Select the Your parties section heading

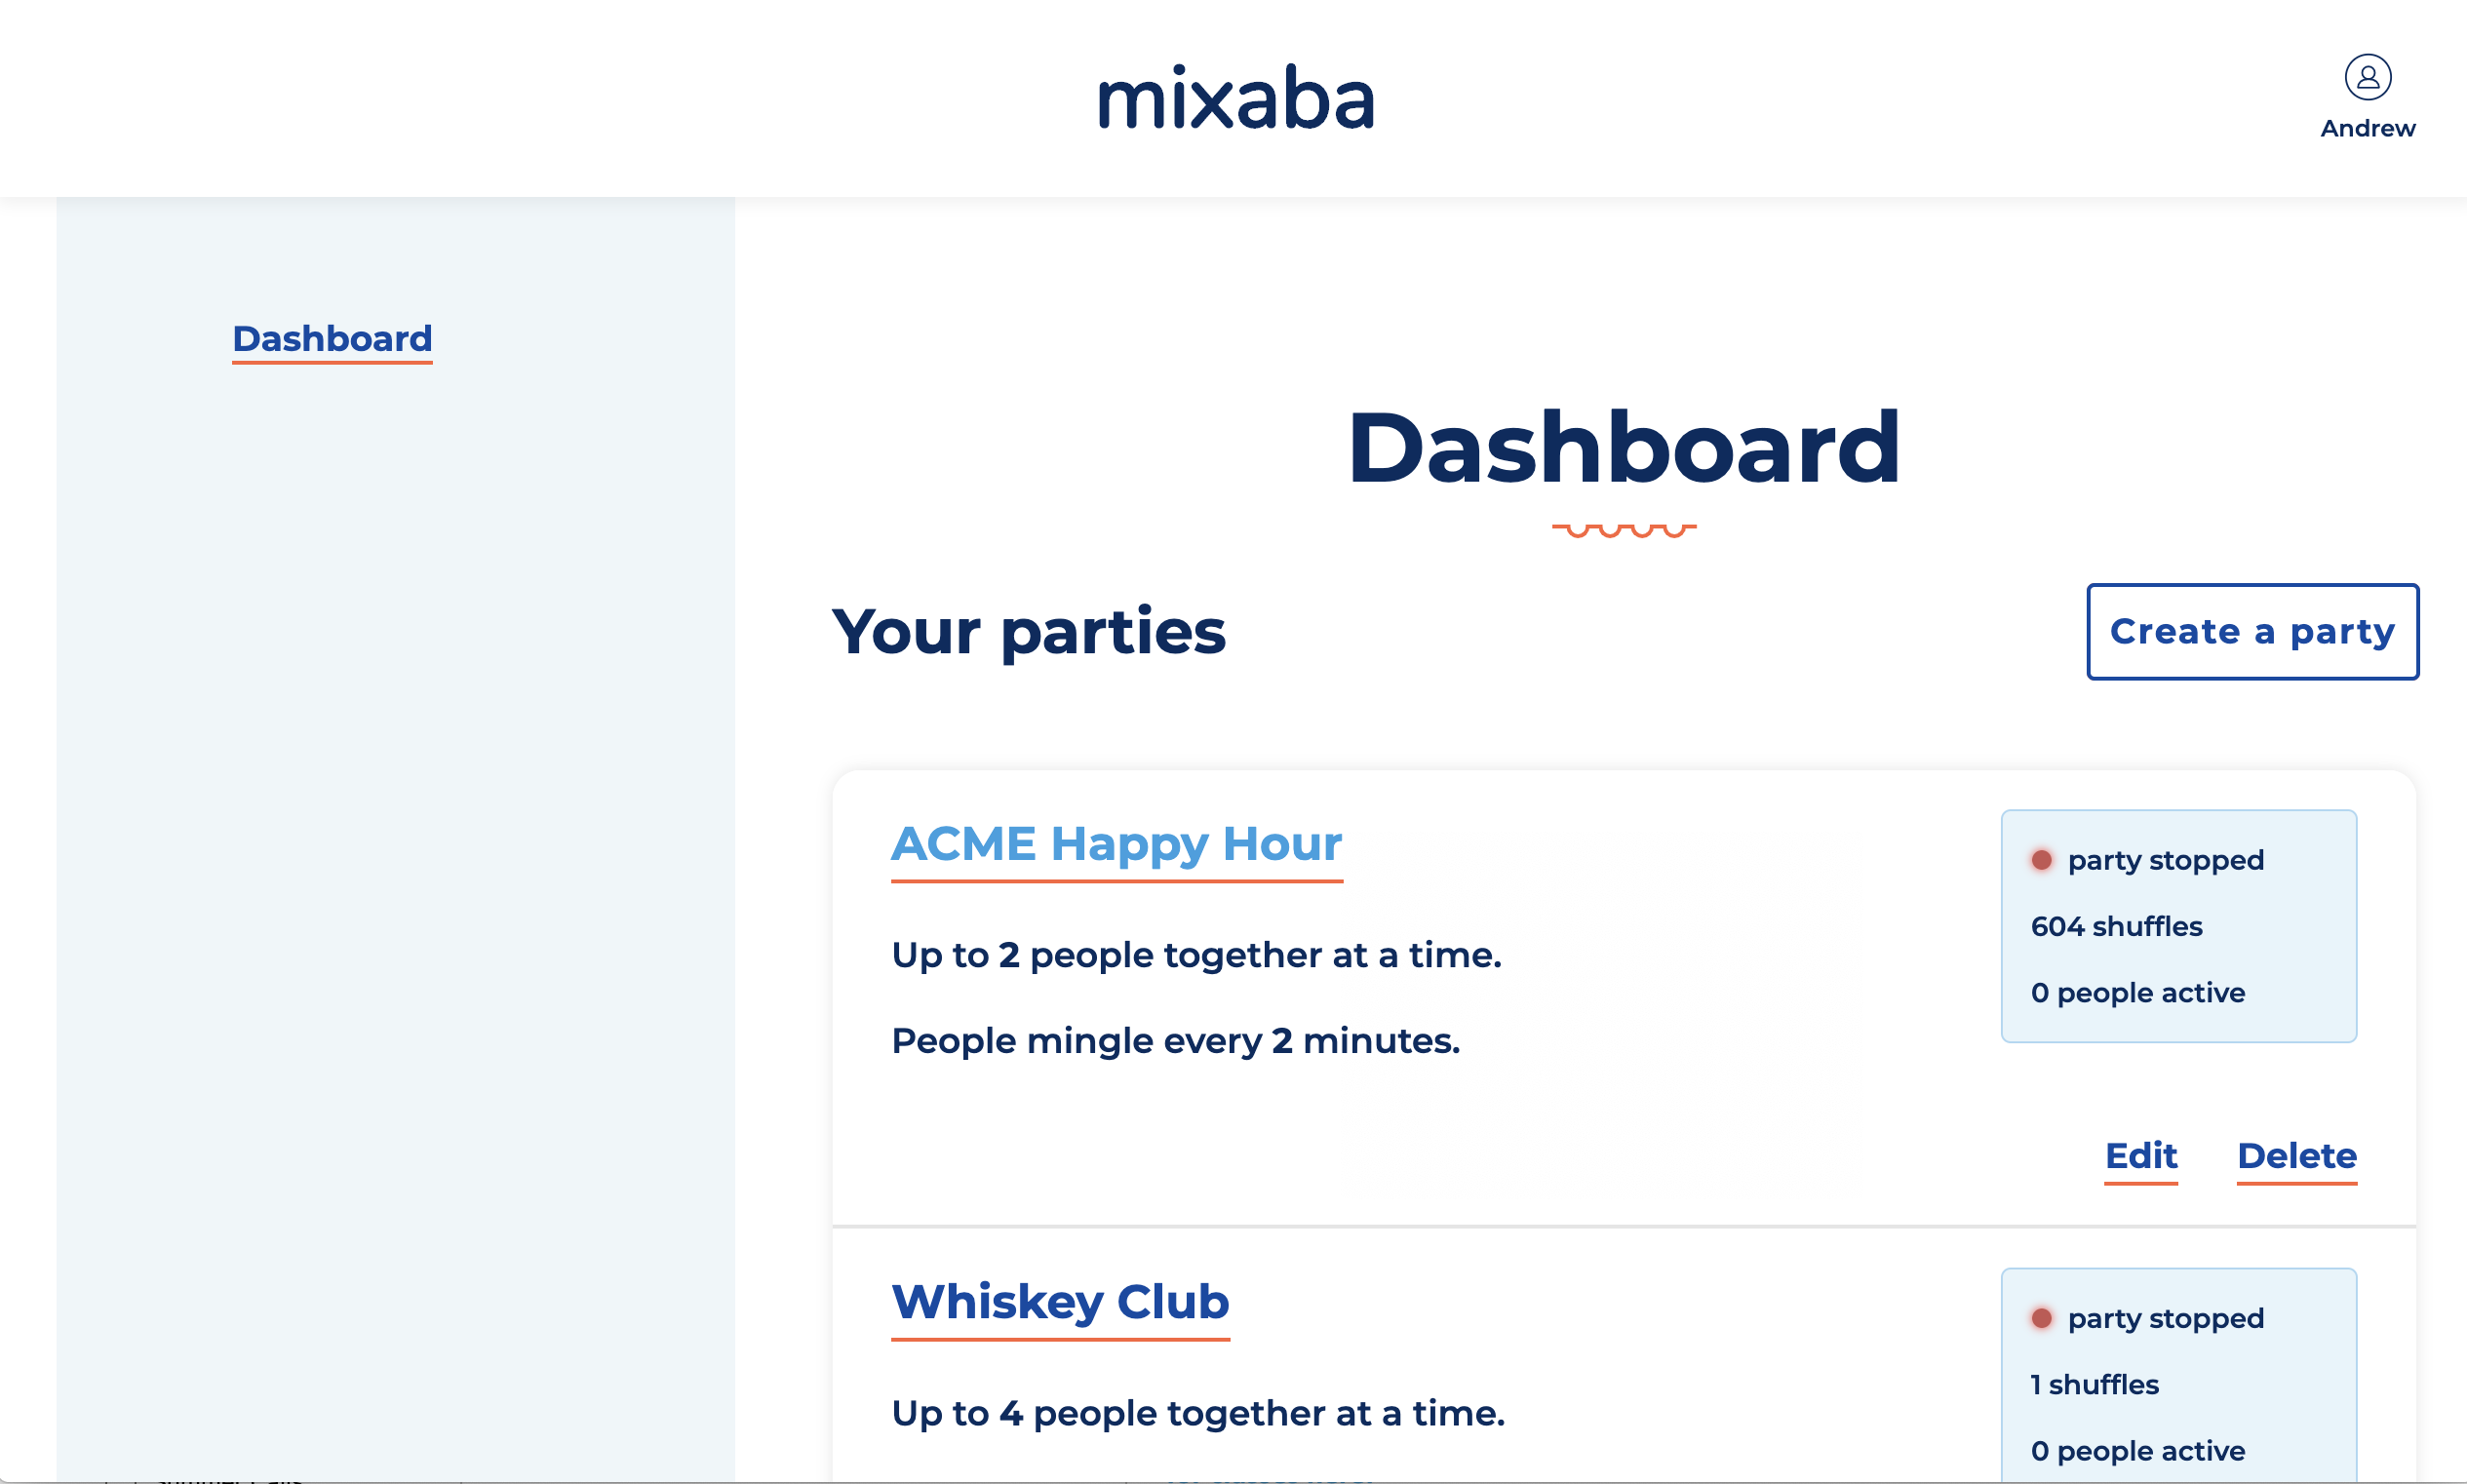click(1030, 632)
